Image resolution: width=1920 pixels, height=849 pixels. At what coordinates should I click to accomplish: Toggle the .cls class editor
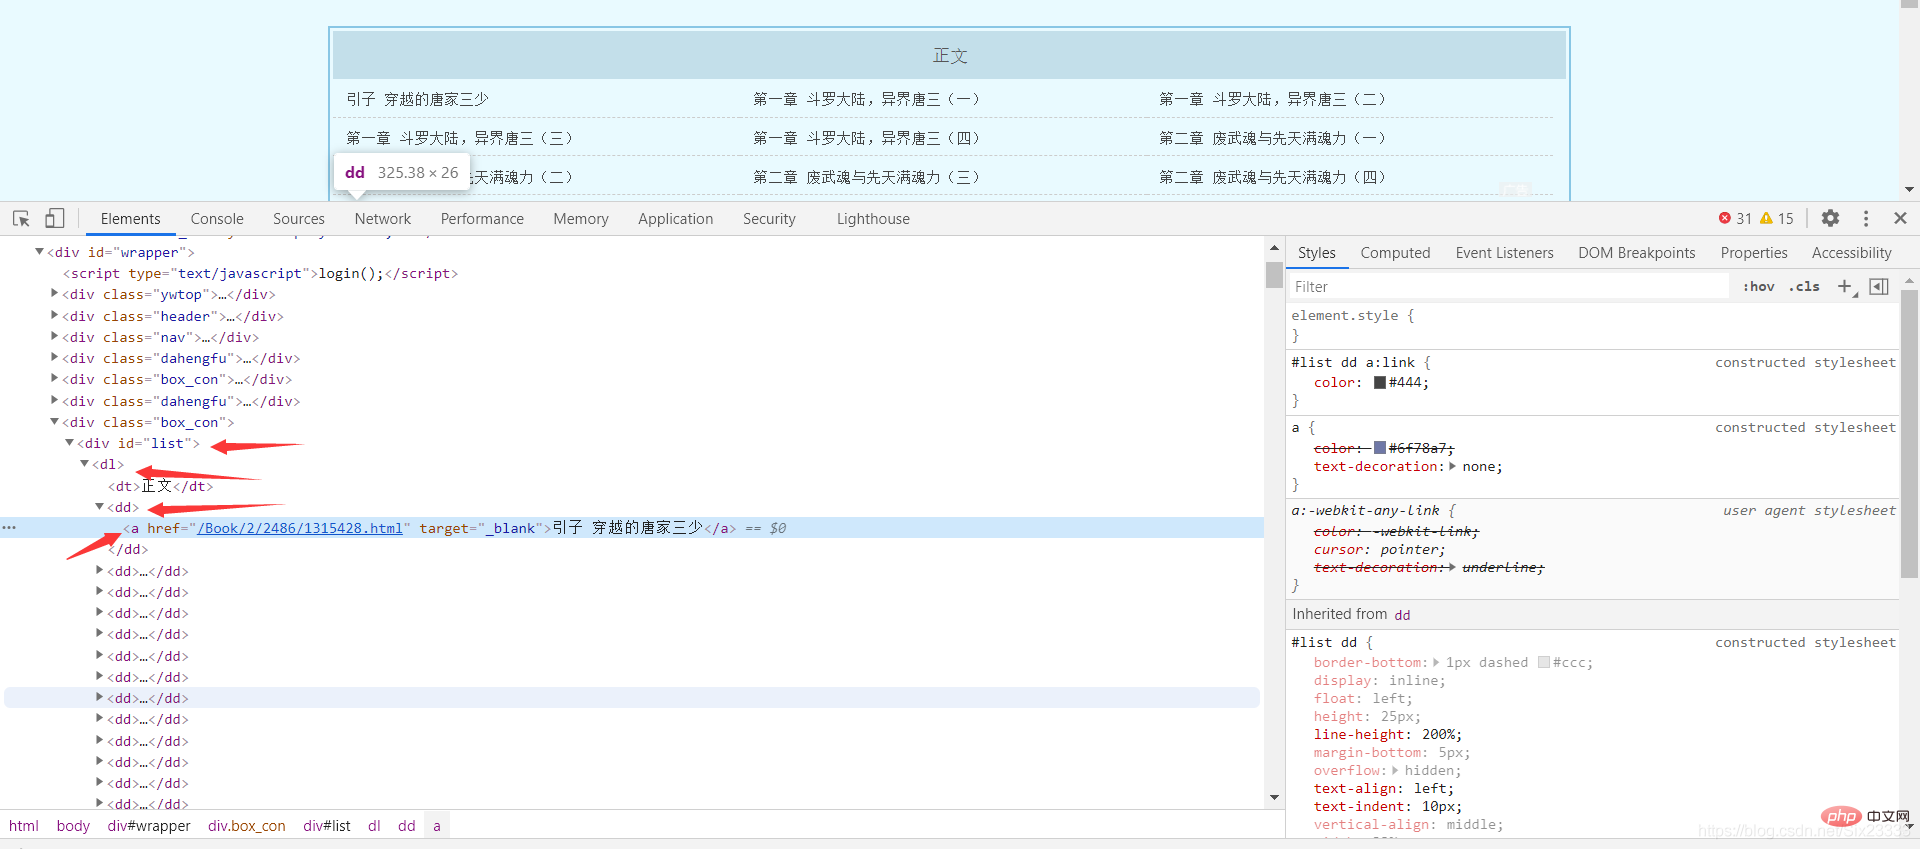click(x=1805, y=287)
